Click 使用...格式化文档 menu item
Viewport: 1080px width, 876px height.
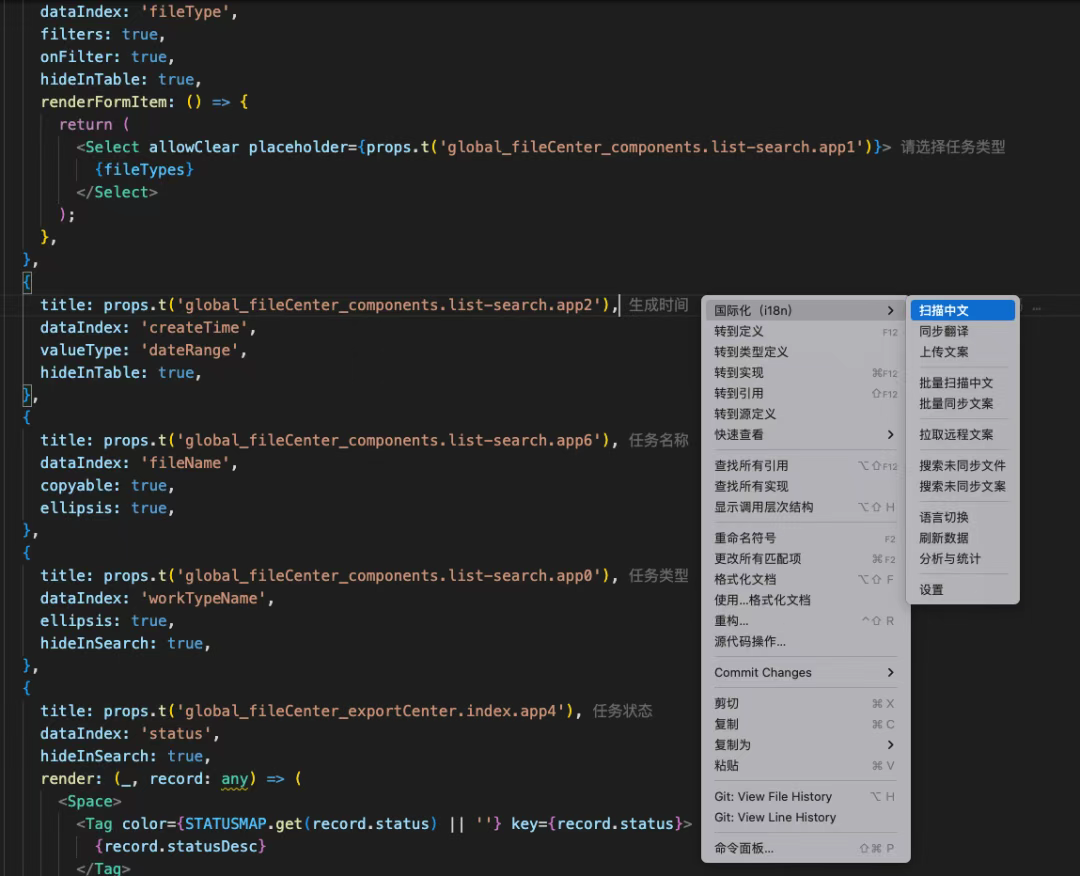coord(804,600)
